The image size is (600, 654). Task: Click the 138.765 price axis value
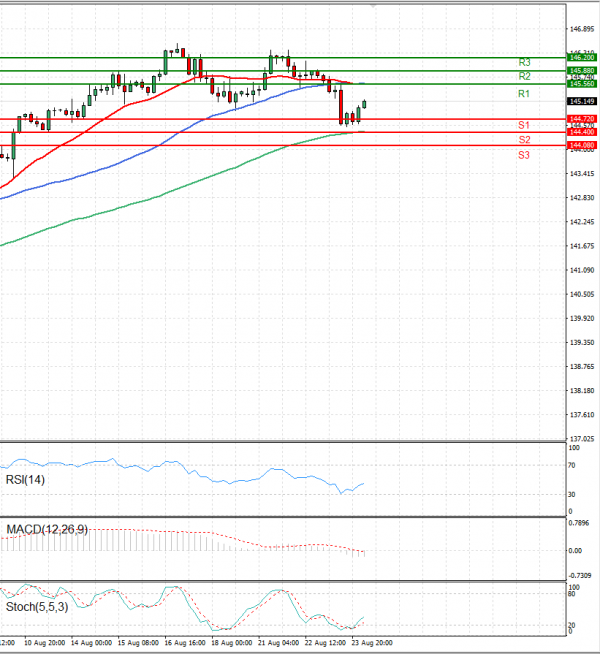point(582,367)
